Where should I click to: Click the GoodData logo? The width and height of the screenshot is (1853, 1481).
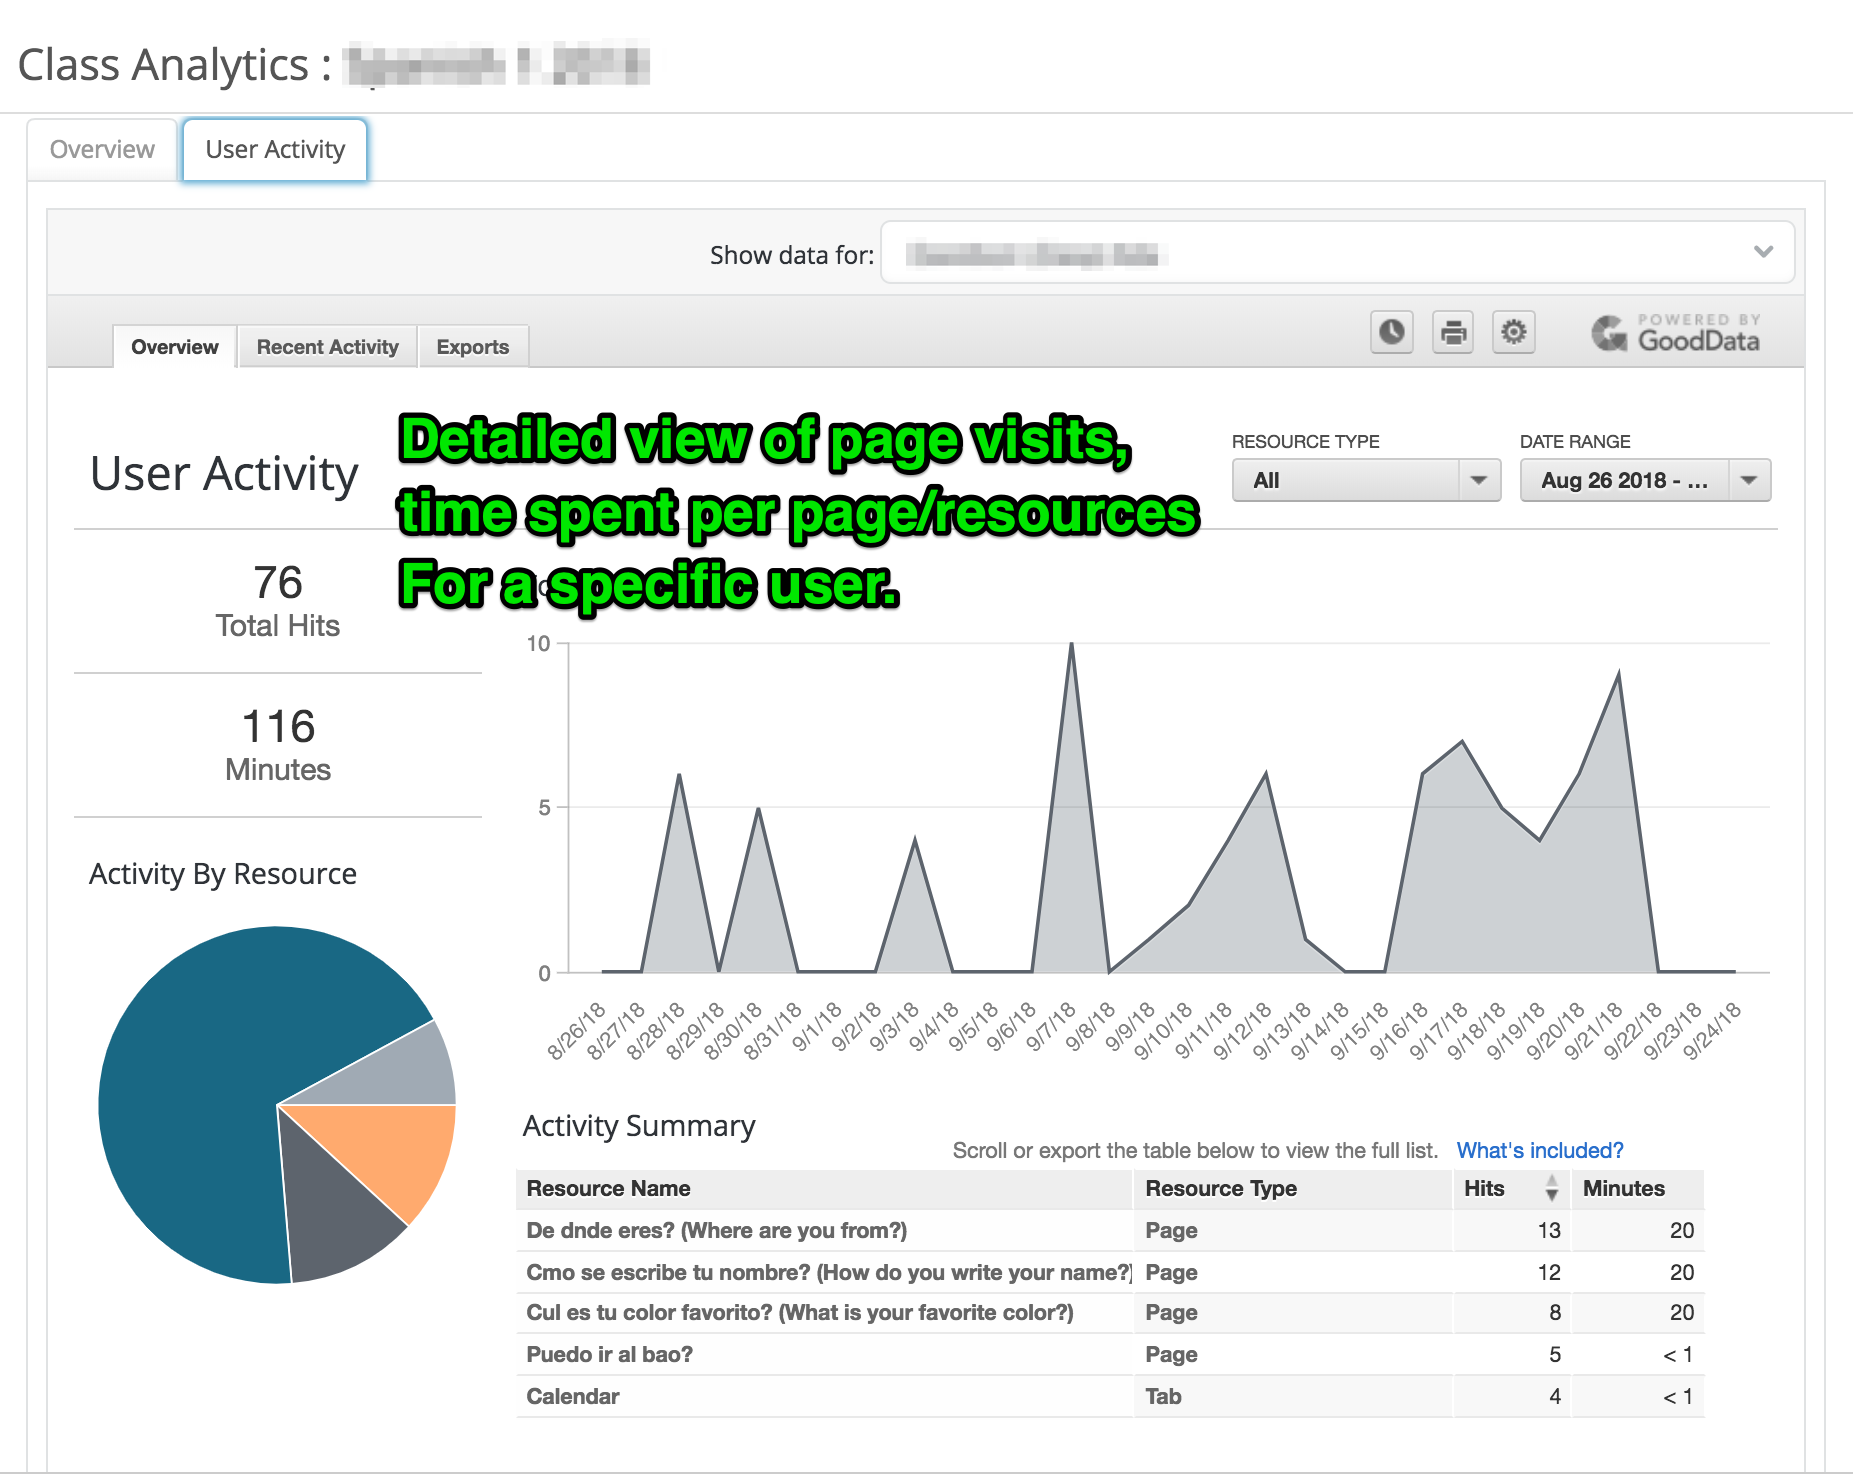point(1675,334)
